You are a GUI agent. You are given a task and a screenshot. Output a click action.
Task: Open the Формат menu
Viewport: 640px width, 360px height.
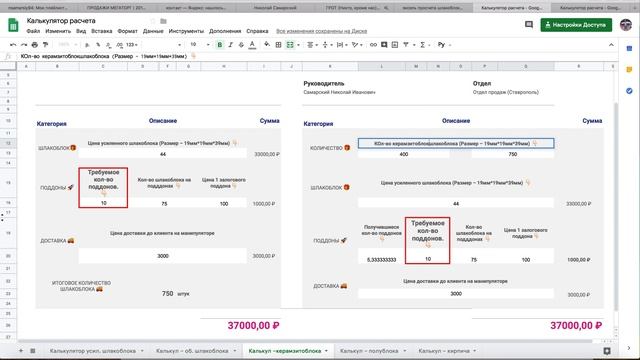click(x=127, y=31)
